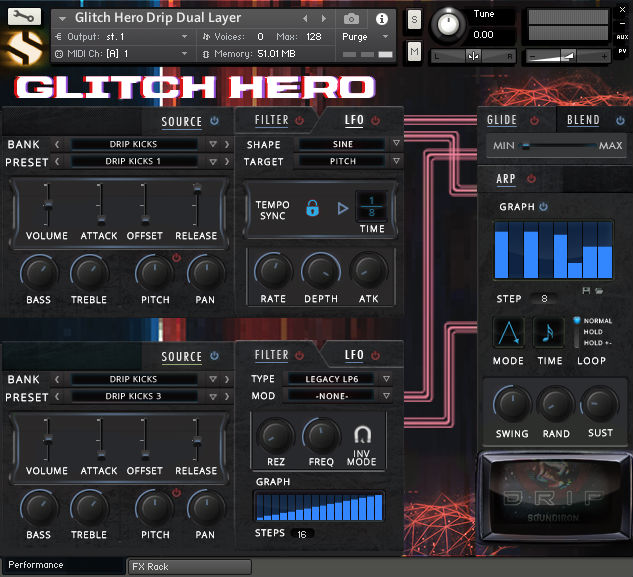
Task: Click the camera snapshot icon
Action: (351, 19)
